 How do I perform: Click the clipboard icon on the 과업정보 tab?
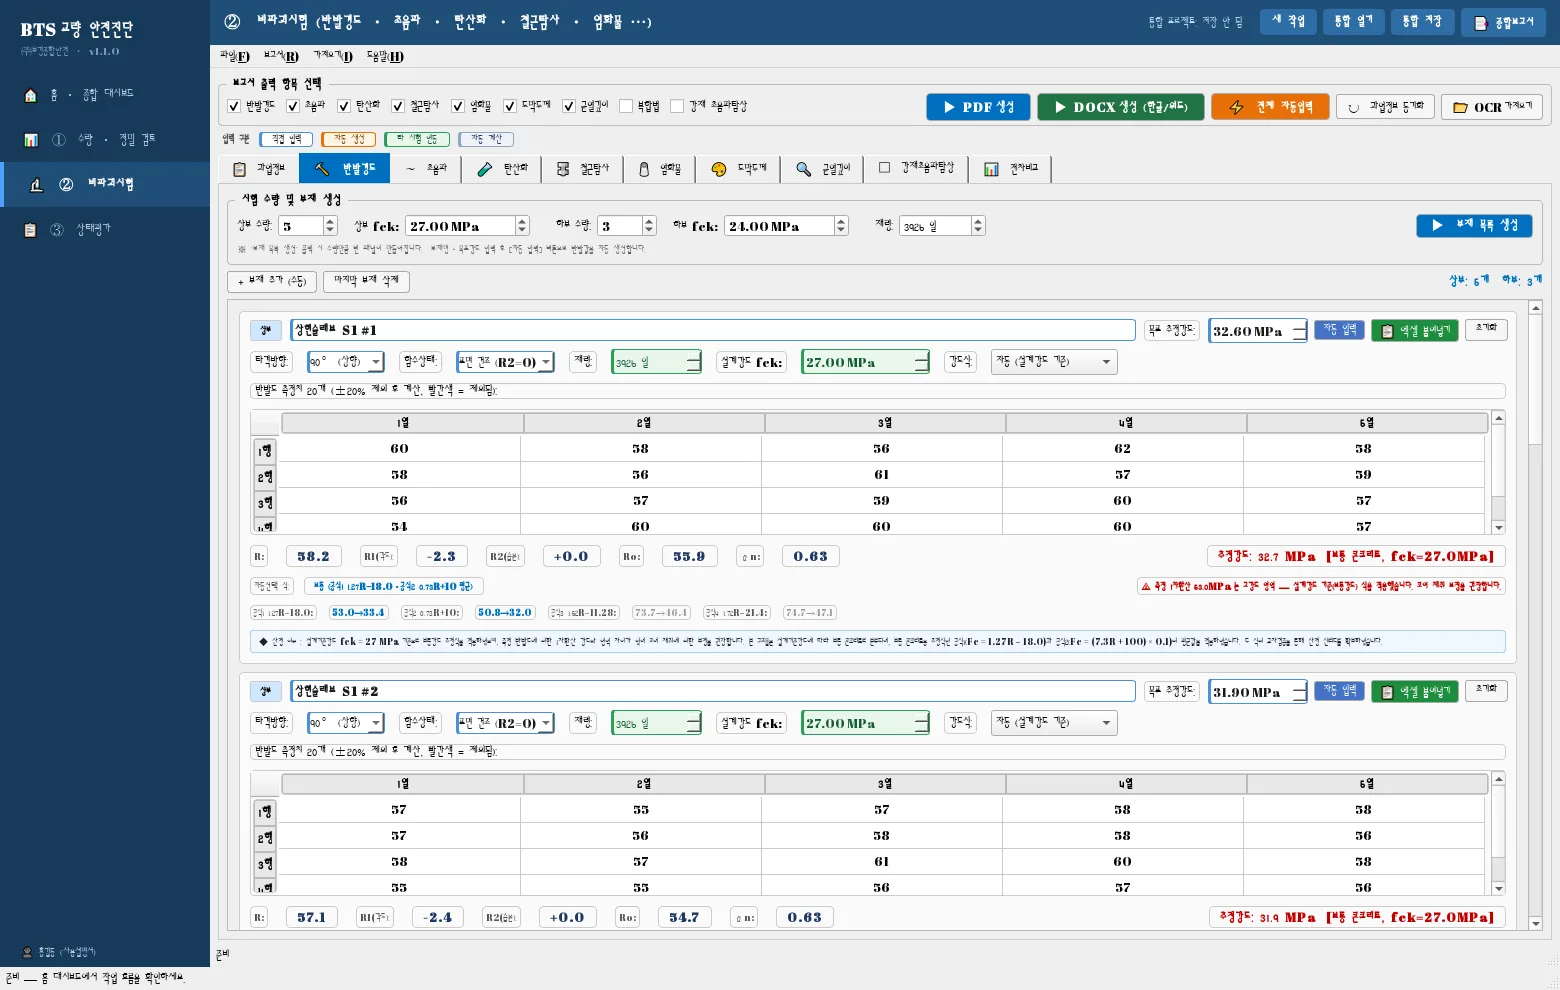[x=239, y=169]
